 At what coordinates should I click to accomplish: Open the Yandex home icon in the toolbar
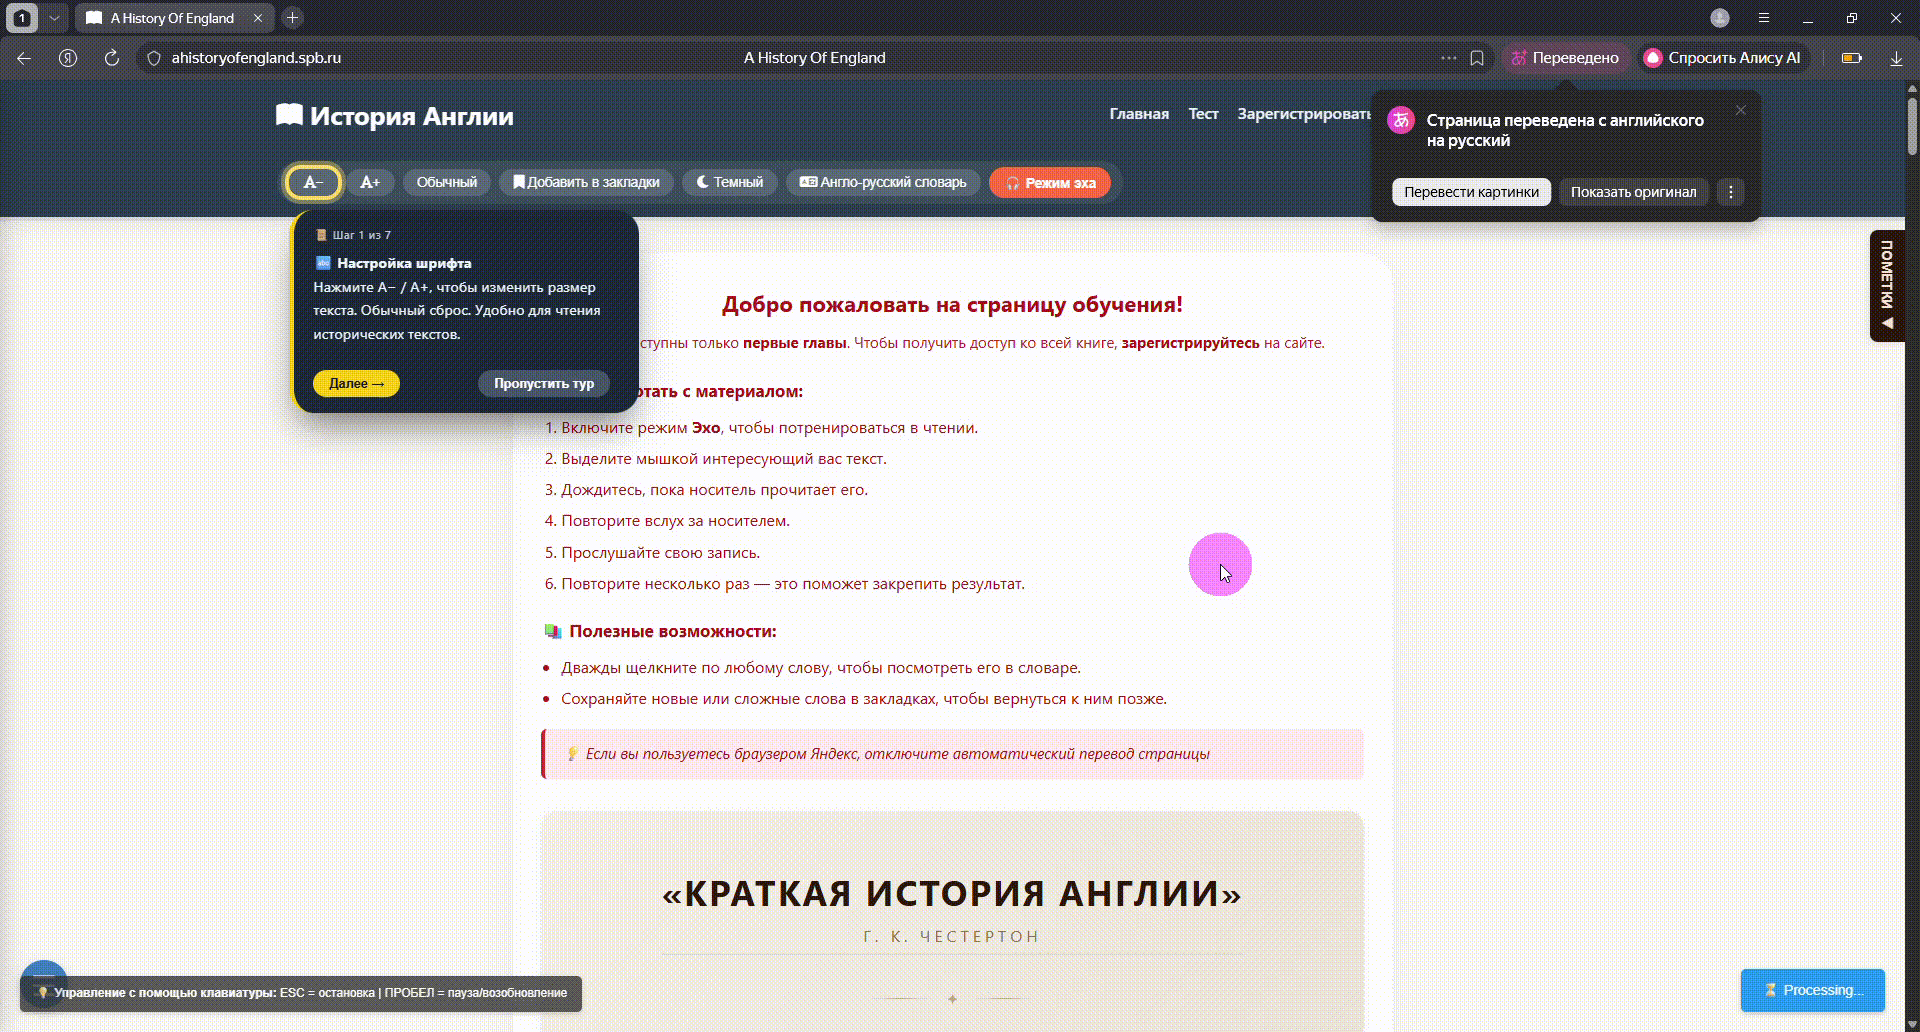[x=68, y=58]
